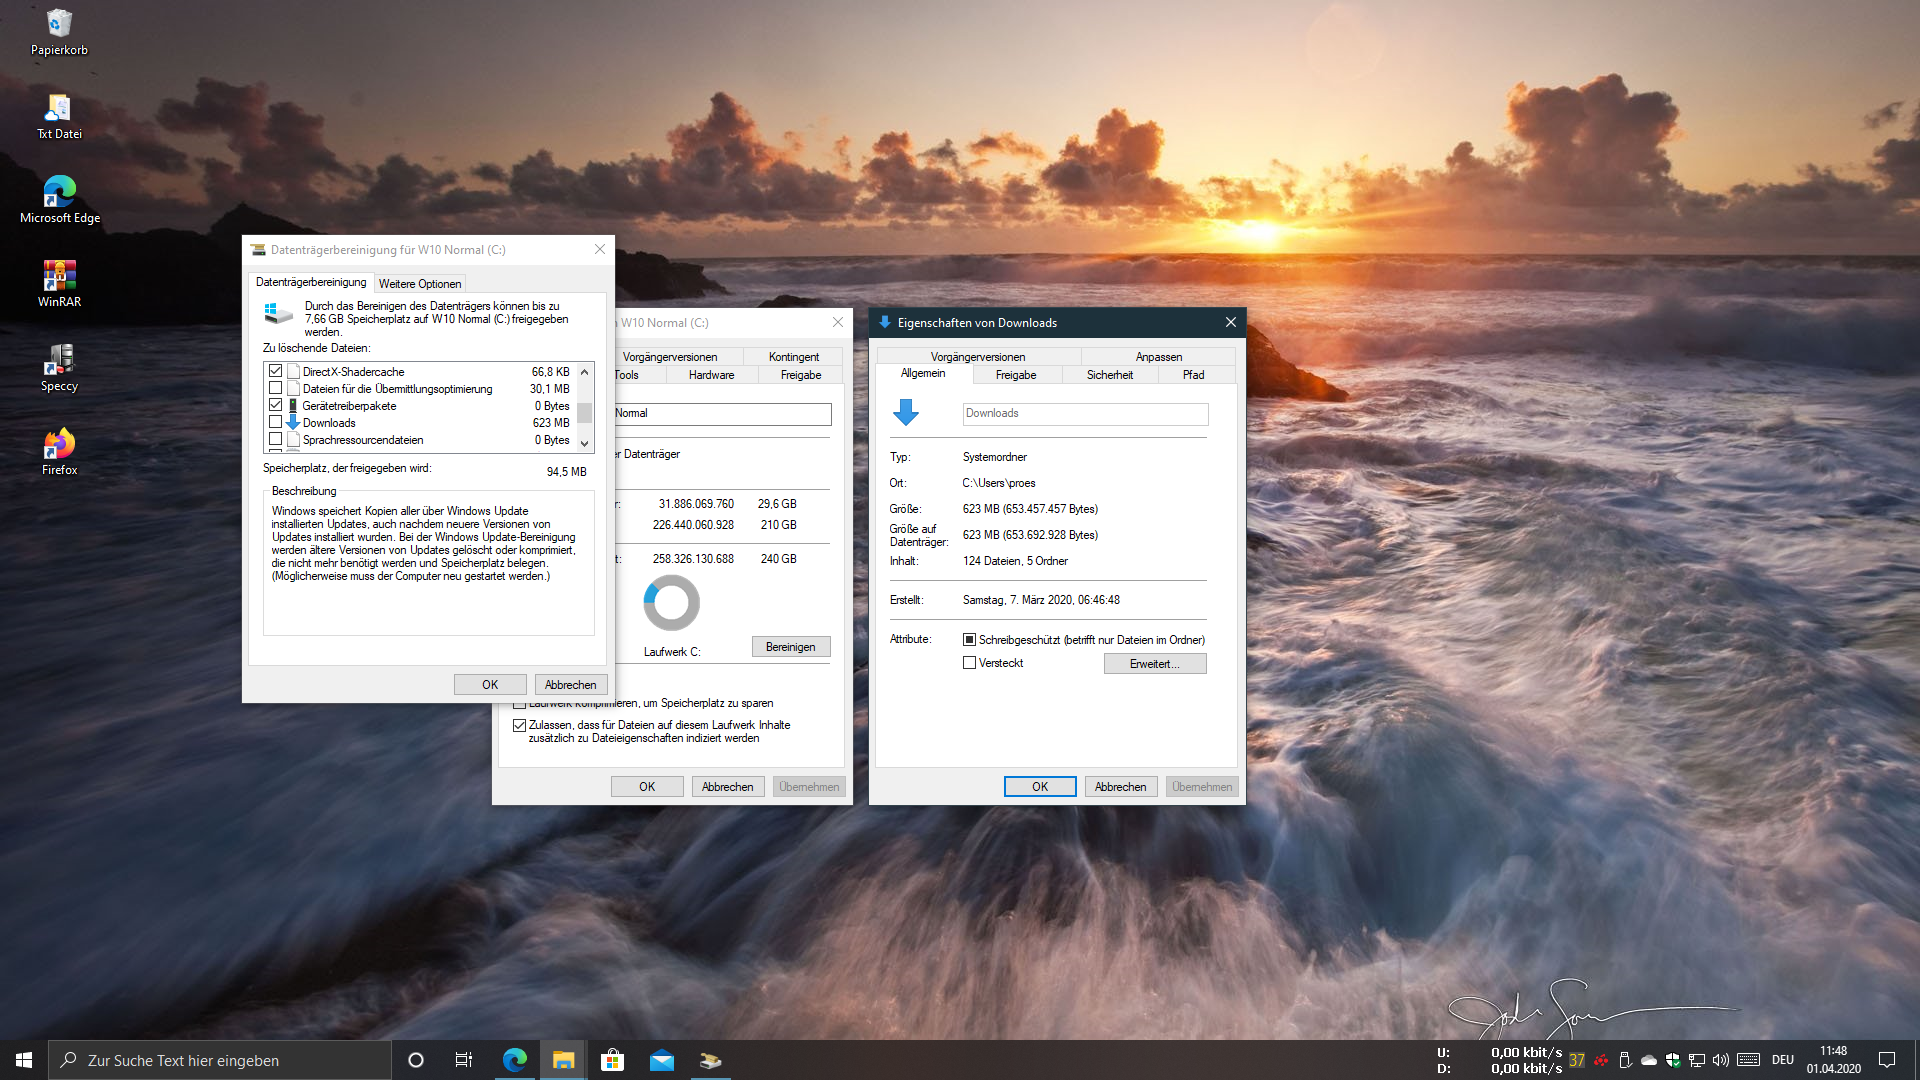Click the Erweitert... button
The width and height of the screenshot is (1920, 1080).
1154,664
